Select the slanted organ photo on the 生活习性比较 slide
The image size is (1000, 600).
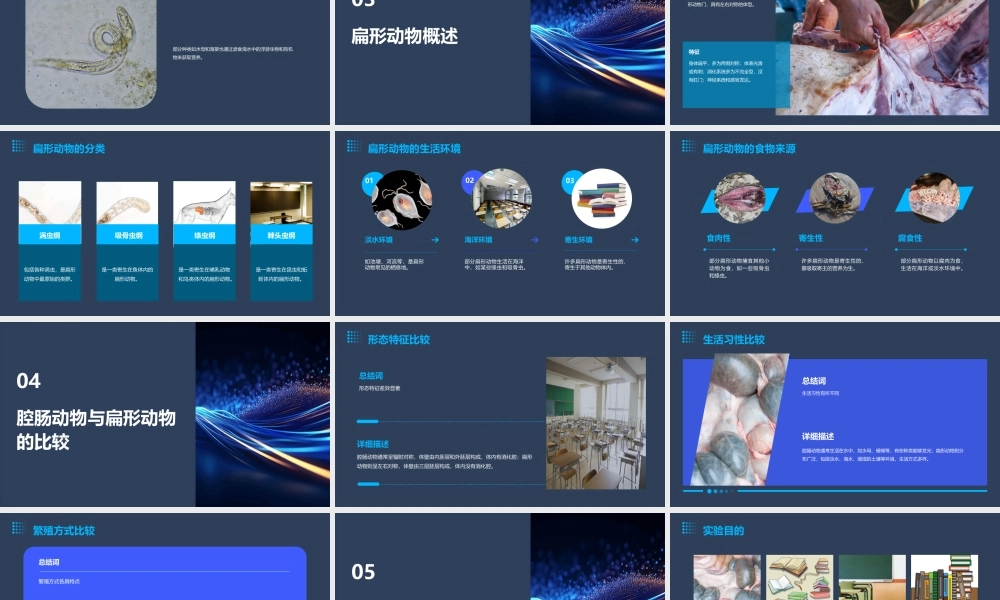[x=742, y=420]
